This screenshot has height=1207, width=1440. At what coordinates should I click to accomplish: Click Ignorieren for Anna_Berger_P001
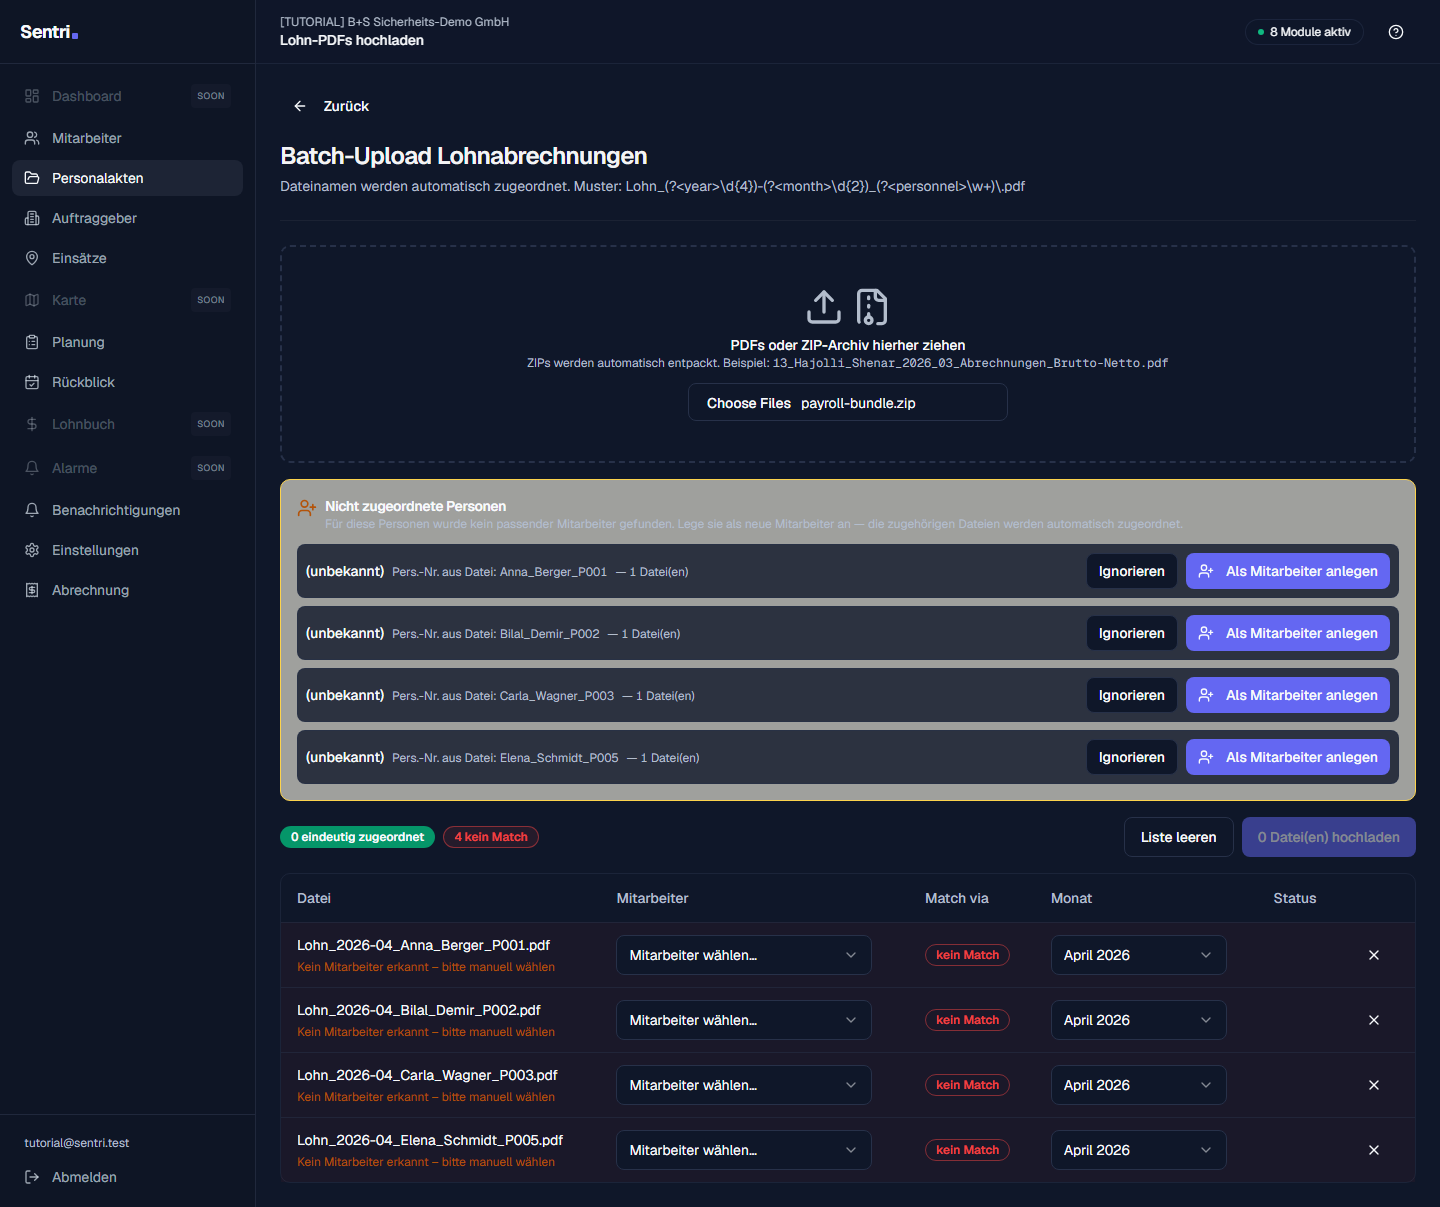pos(1132,571)
